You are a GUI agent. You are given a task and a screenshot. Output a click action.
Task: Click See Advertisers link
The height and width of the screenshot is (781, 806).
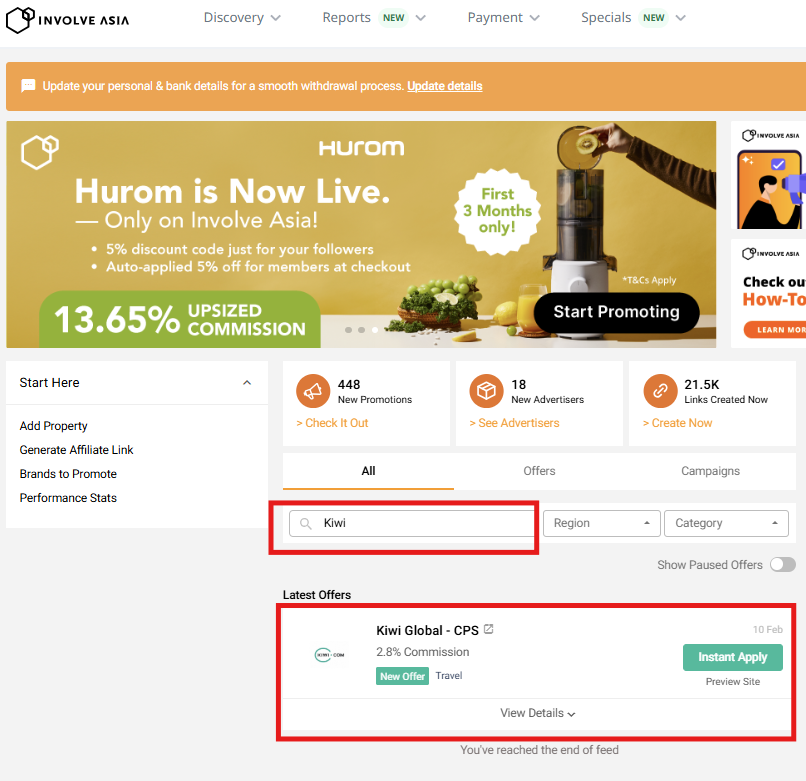click(514, 423)
